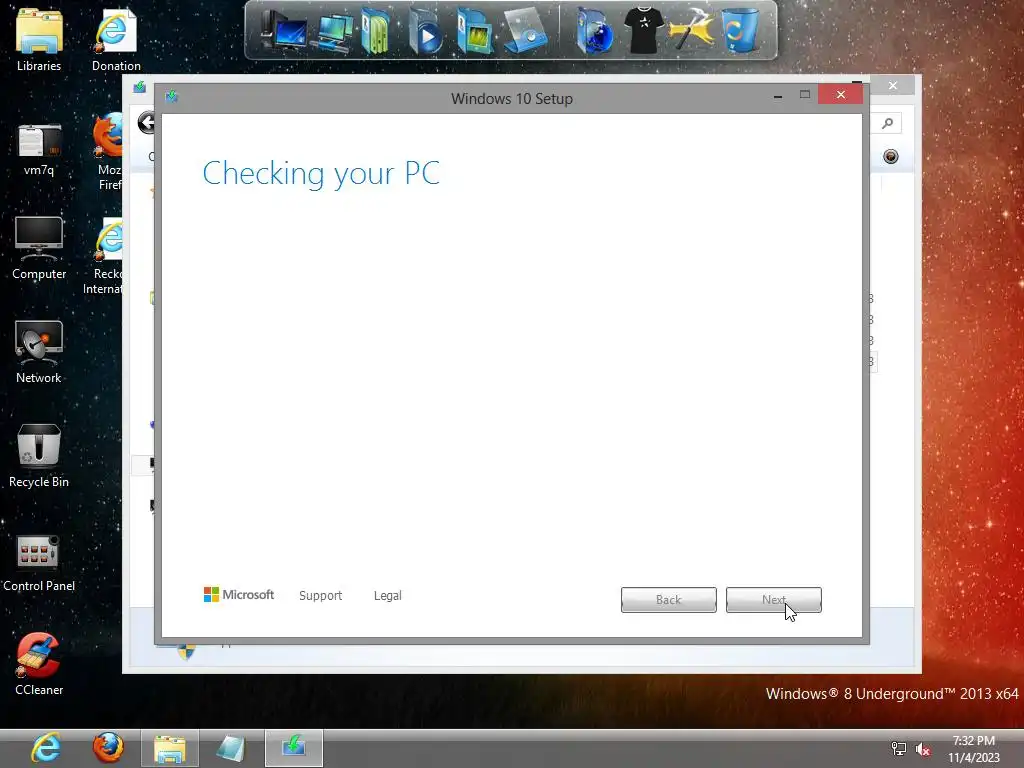Click the round dark button below background search
The image size is (1024, 768).
(x=891, y=156)
